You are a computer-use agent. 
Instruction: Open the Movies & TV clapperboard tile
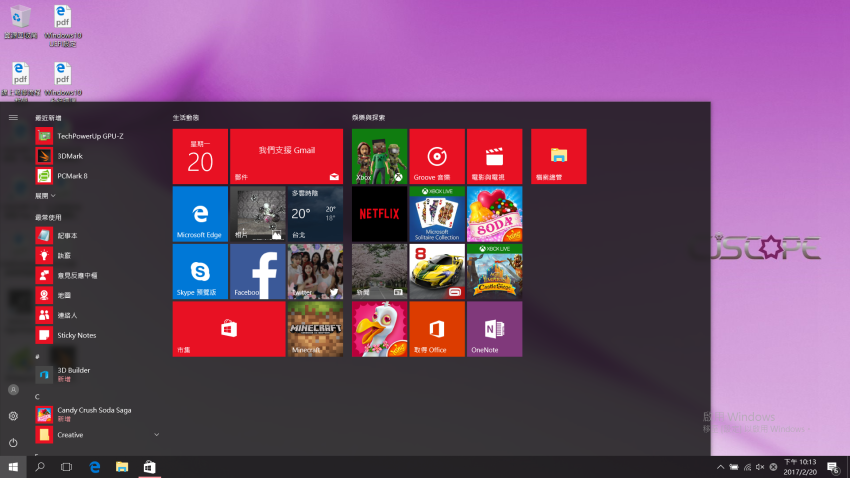coord(494,157)
